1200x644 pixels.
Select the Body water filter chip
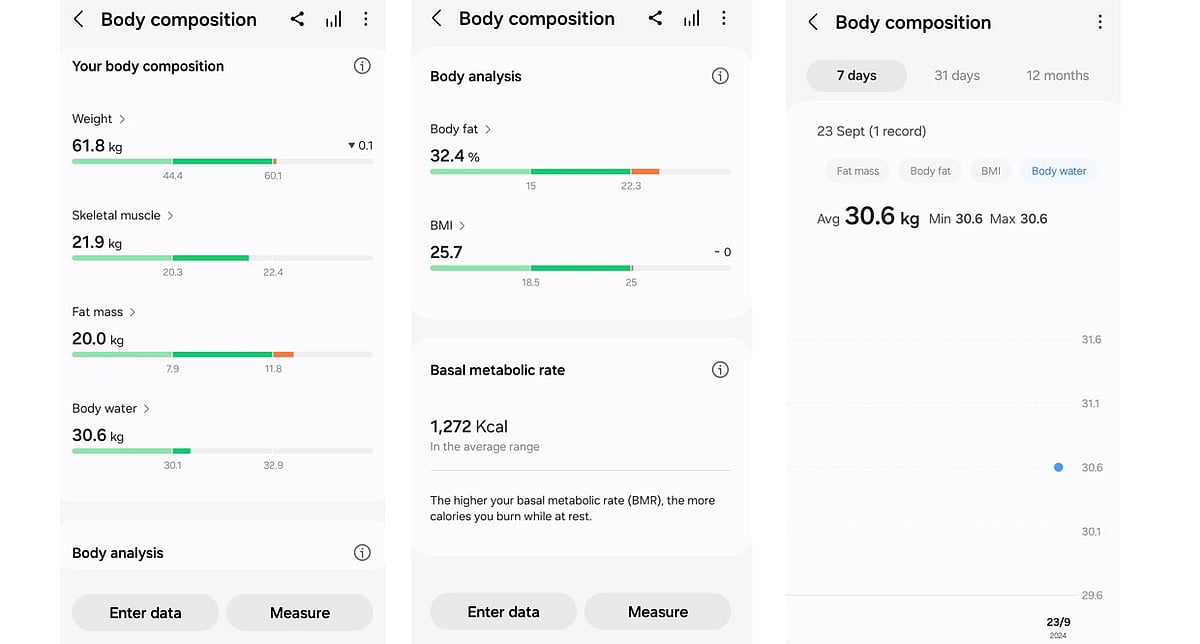[1058, 170]
